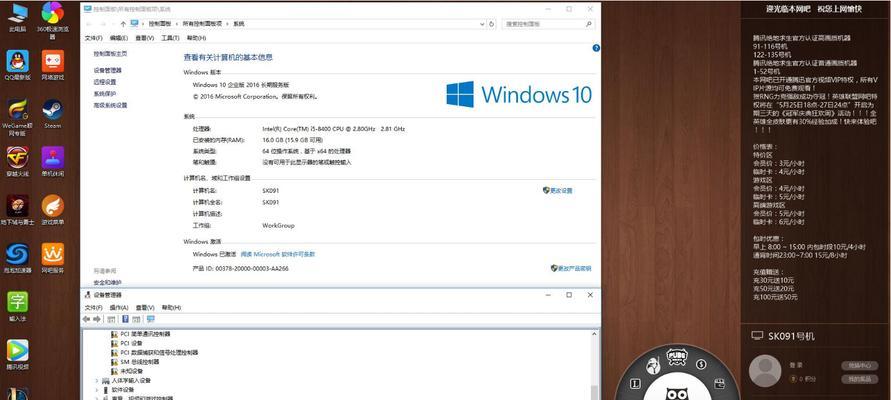Select the PCI 数据捕获和信号处理控制器 device
Image resolution: width=891 pixels, height=400 pixels.
tap(155, 353)
